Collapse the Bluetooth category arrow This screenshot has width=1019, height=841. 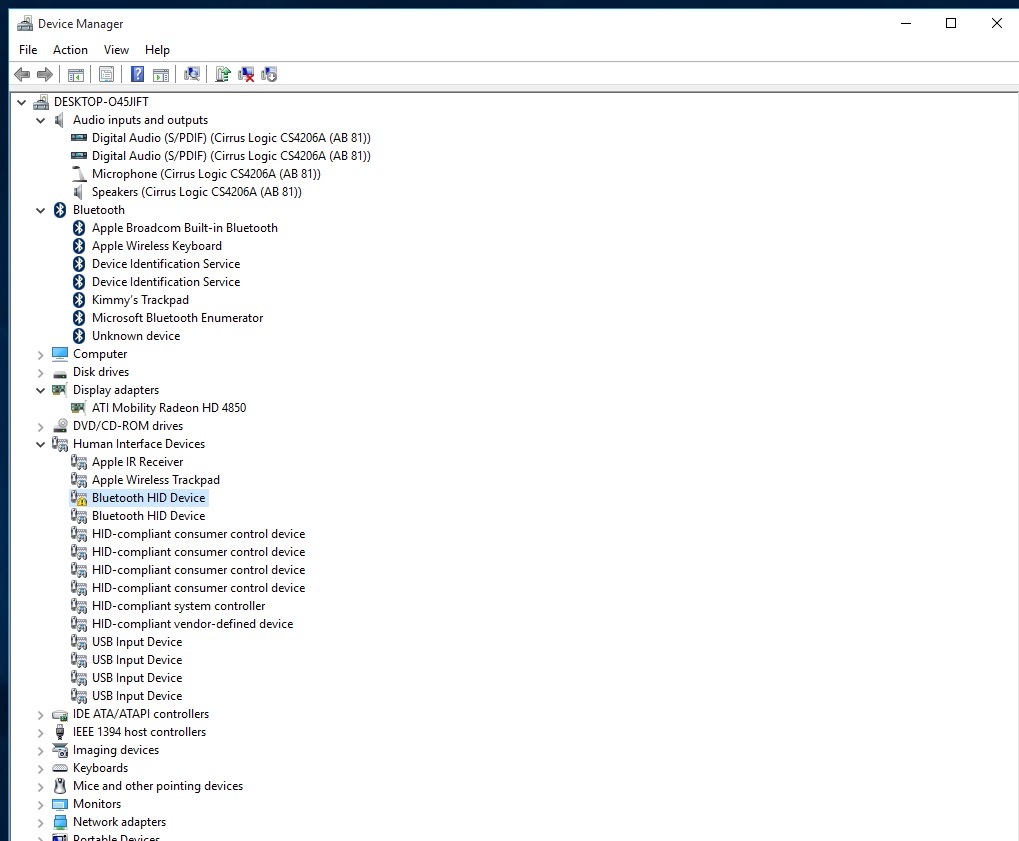[x=40, y=210]
